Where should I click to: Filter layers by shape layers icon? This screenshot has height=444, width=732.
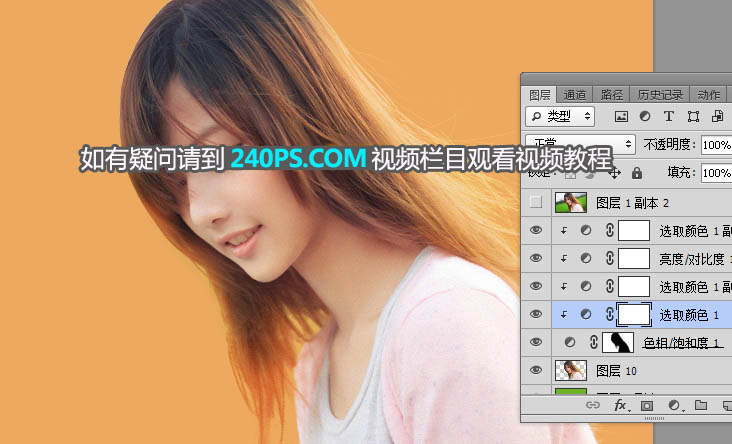[693, 117]
